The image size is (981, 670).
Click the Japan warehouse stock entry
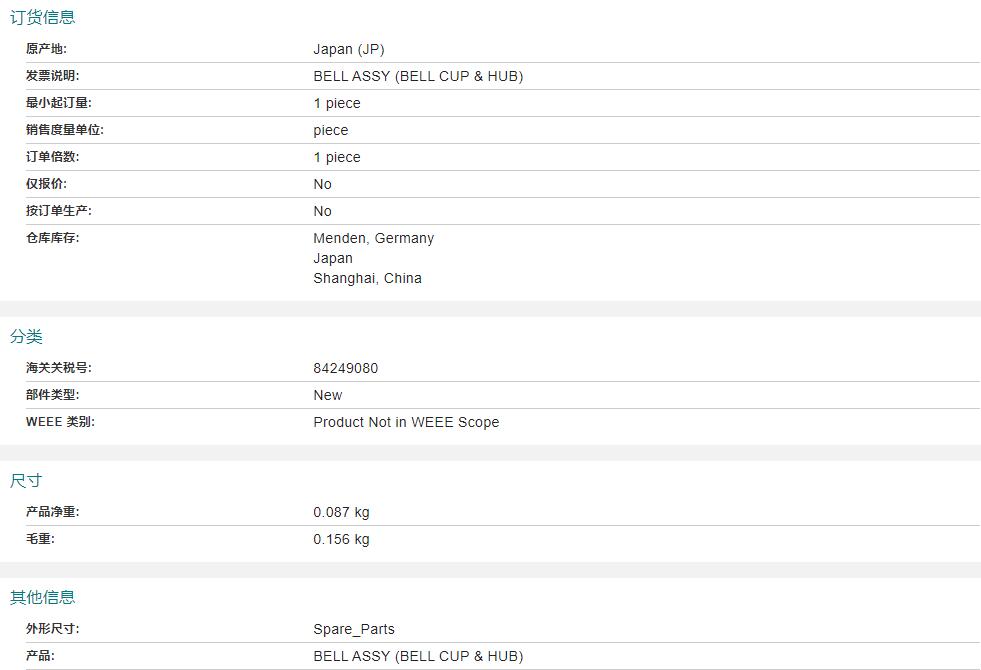pos(333,258)
